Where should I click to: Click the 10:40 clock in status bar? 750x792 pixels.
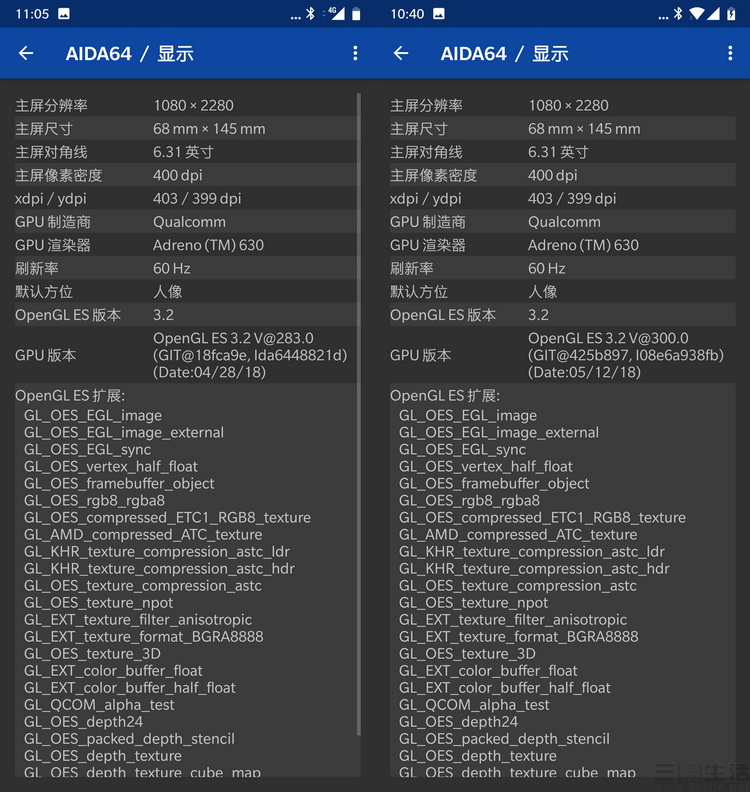407,14
